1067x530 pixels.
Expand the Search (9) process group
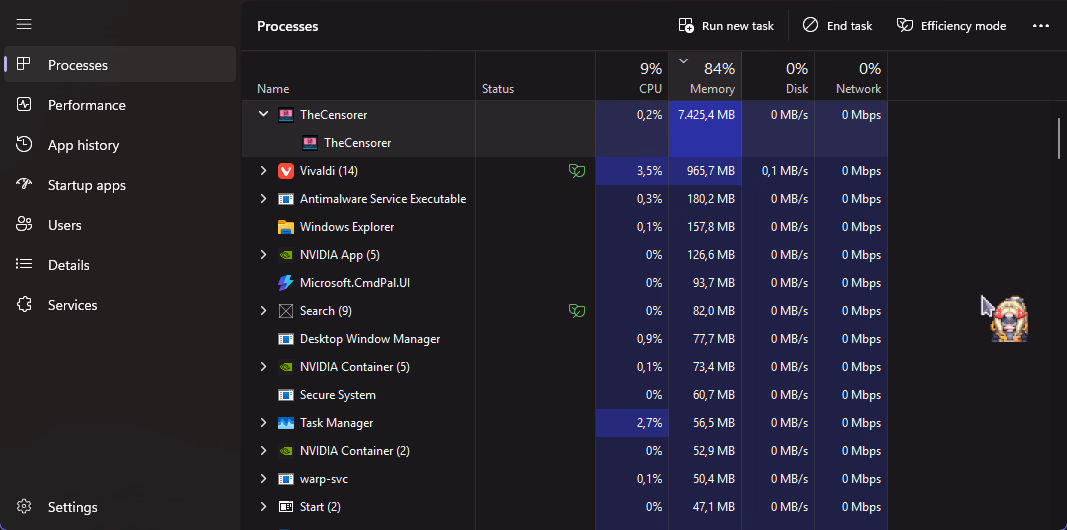point(263,310)
